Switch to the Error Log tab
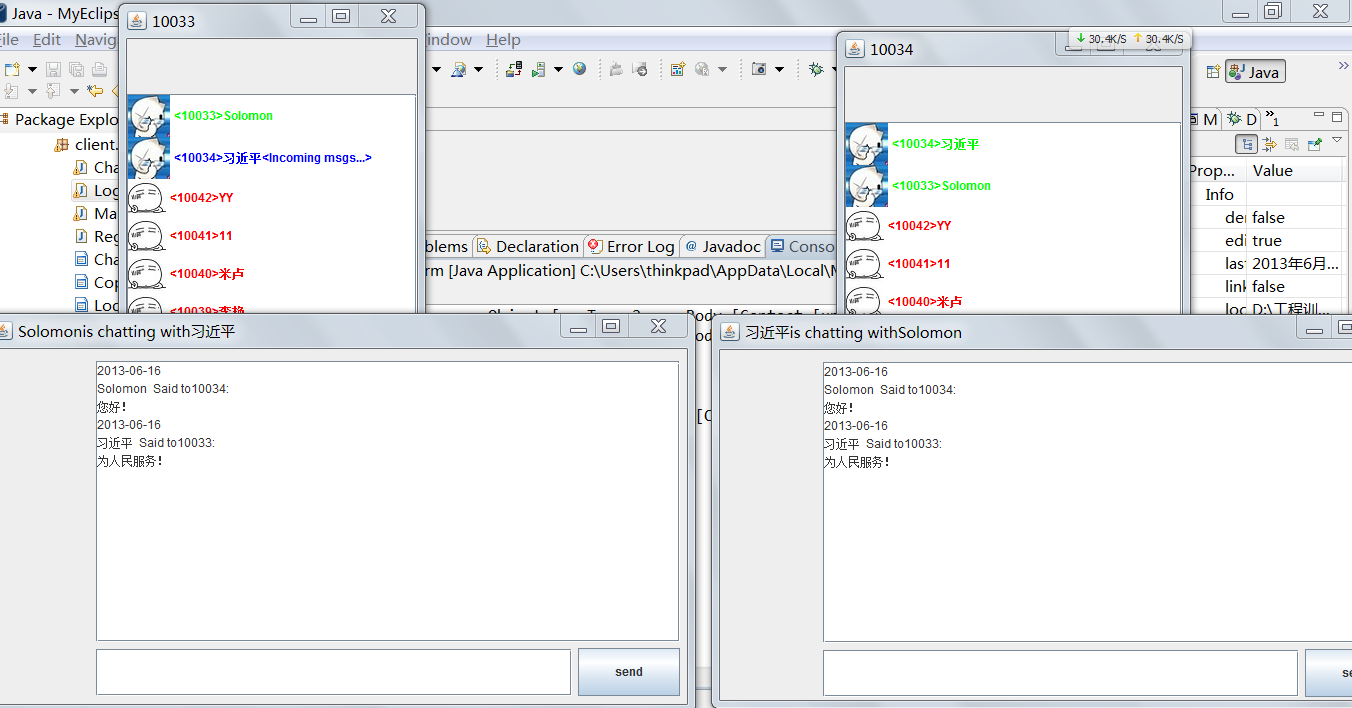1352x708 pixels. point(631,246)
